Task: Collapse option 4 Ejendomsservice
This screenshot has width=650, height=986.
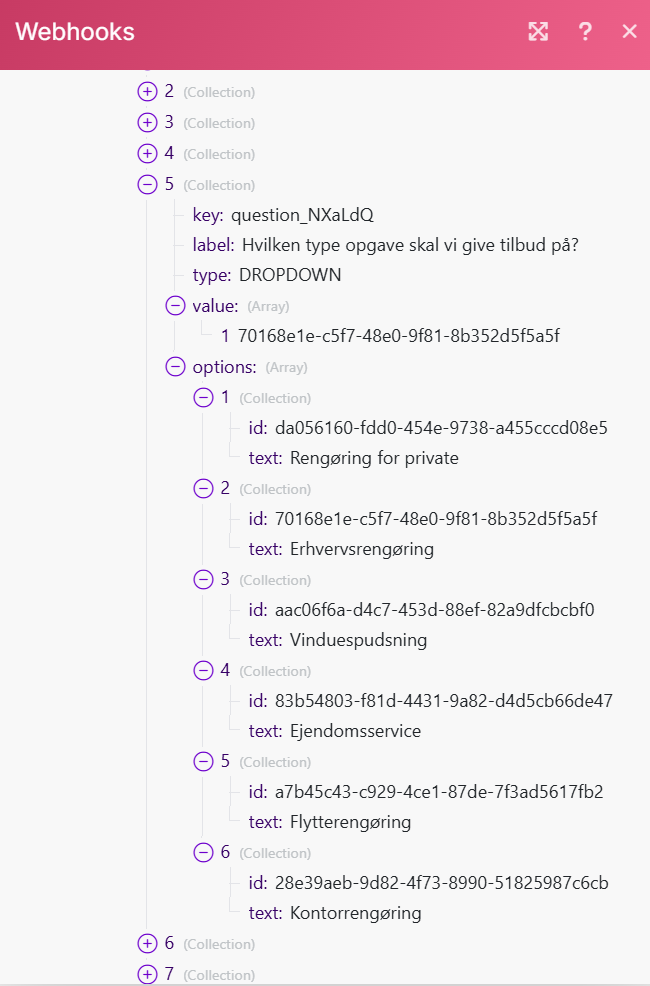Action: tap(203, 671)
